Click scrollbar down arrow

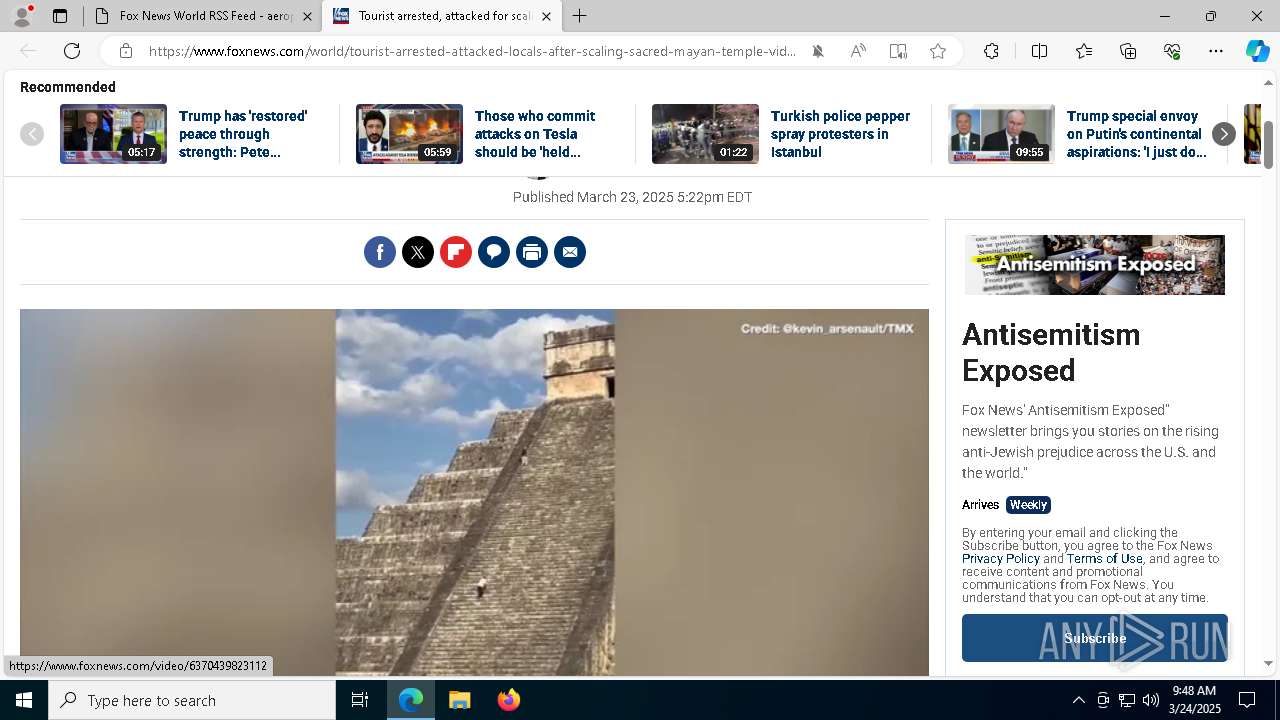point(1268,663)
